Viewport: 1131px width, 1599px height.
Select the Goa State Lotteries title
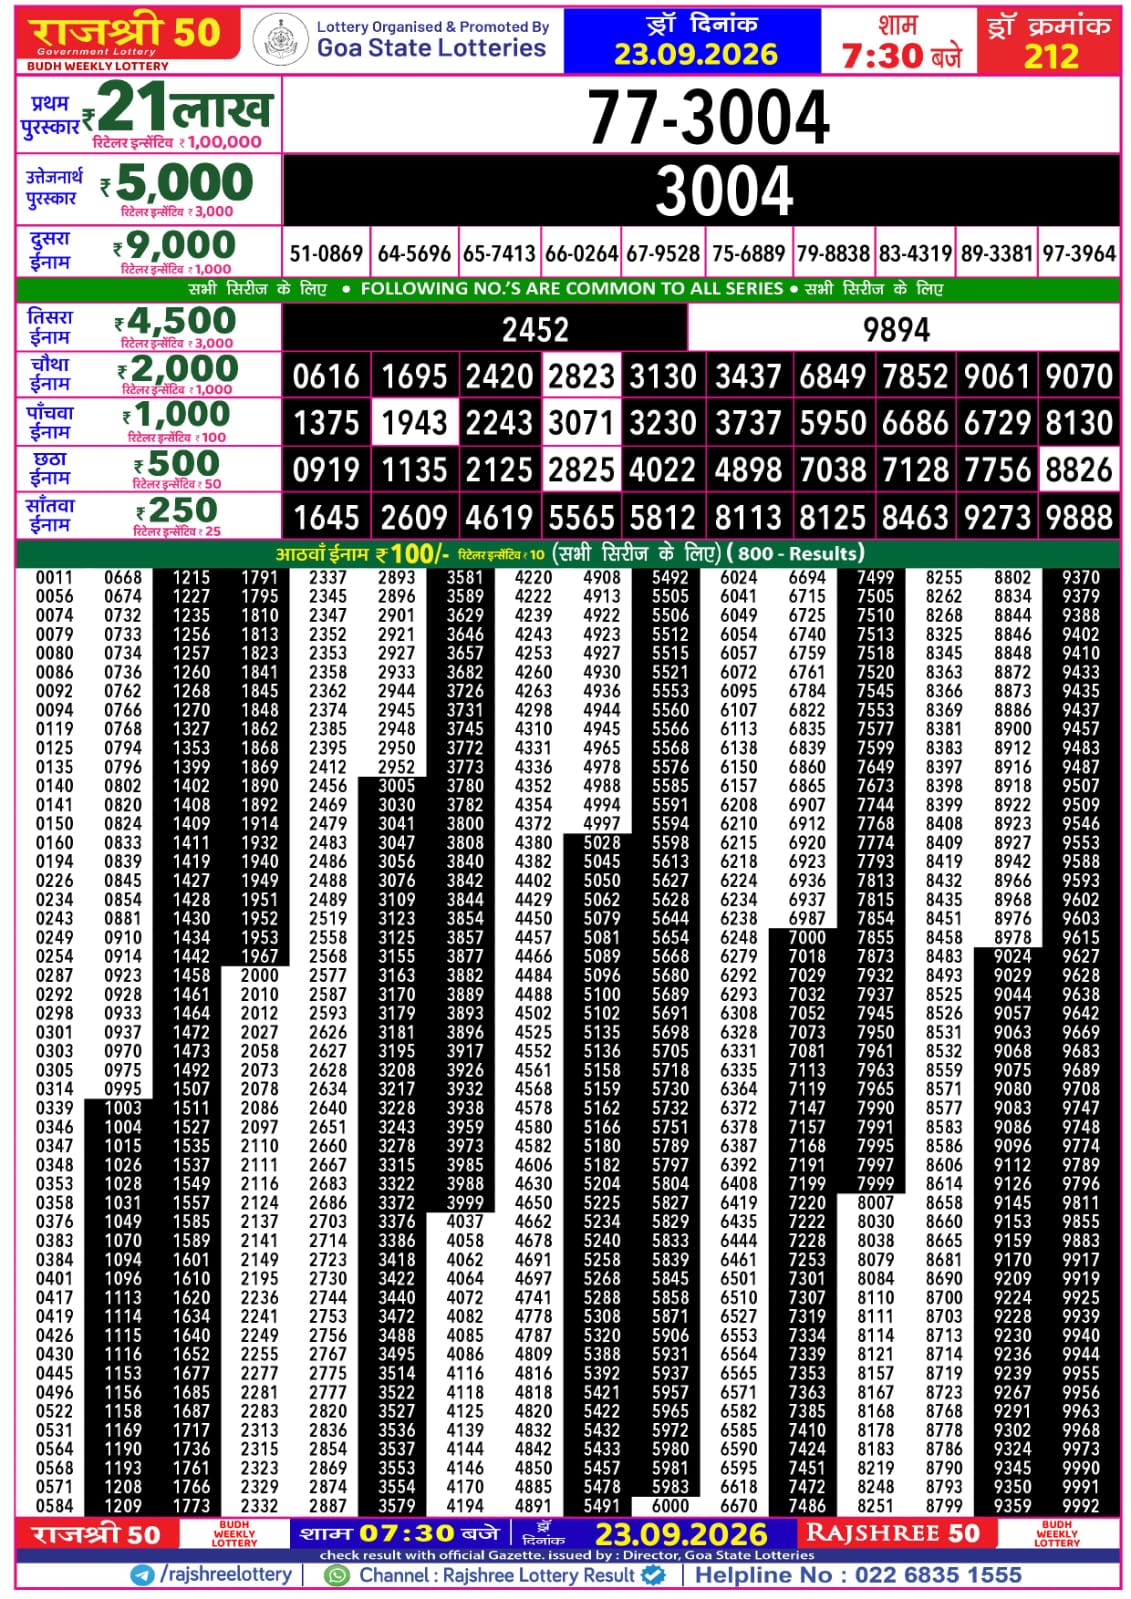coord(431,48)
